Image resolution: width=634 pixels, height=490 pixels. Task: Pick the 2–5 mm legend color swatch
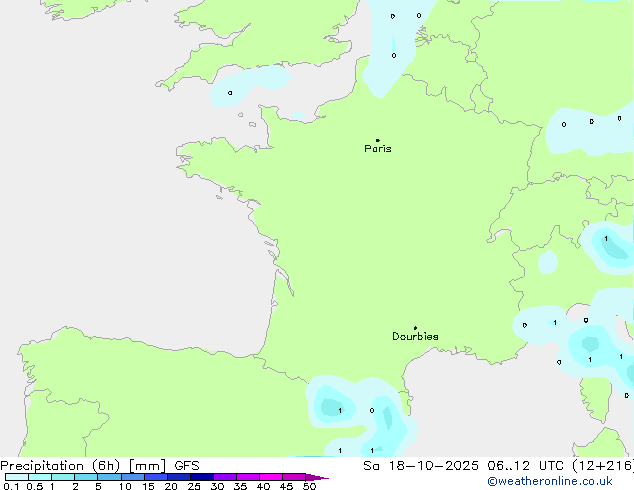(x=86, y=477)
